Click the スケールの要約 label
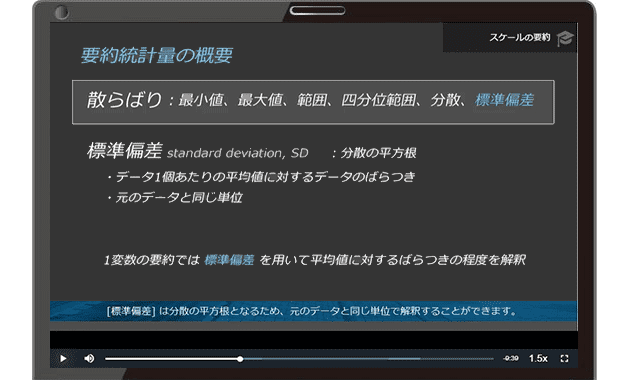 [520, 38]
